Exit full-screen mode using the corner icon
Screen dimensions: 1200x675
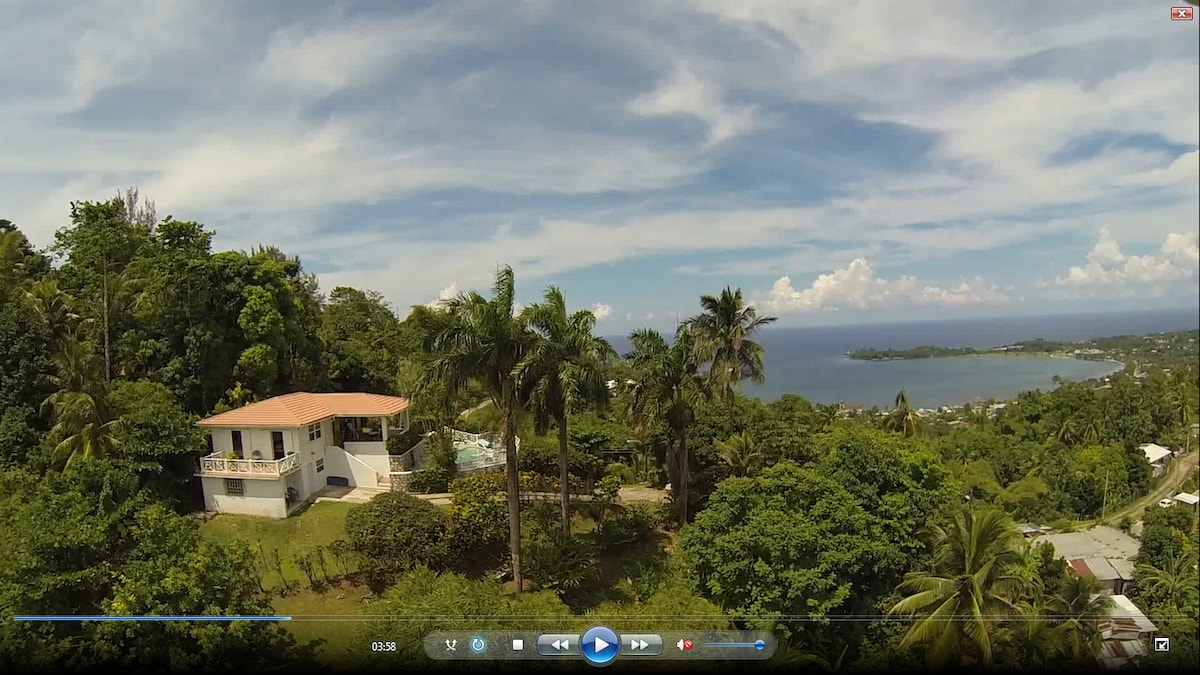click(1161, 645)
